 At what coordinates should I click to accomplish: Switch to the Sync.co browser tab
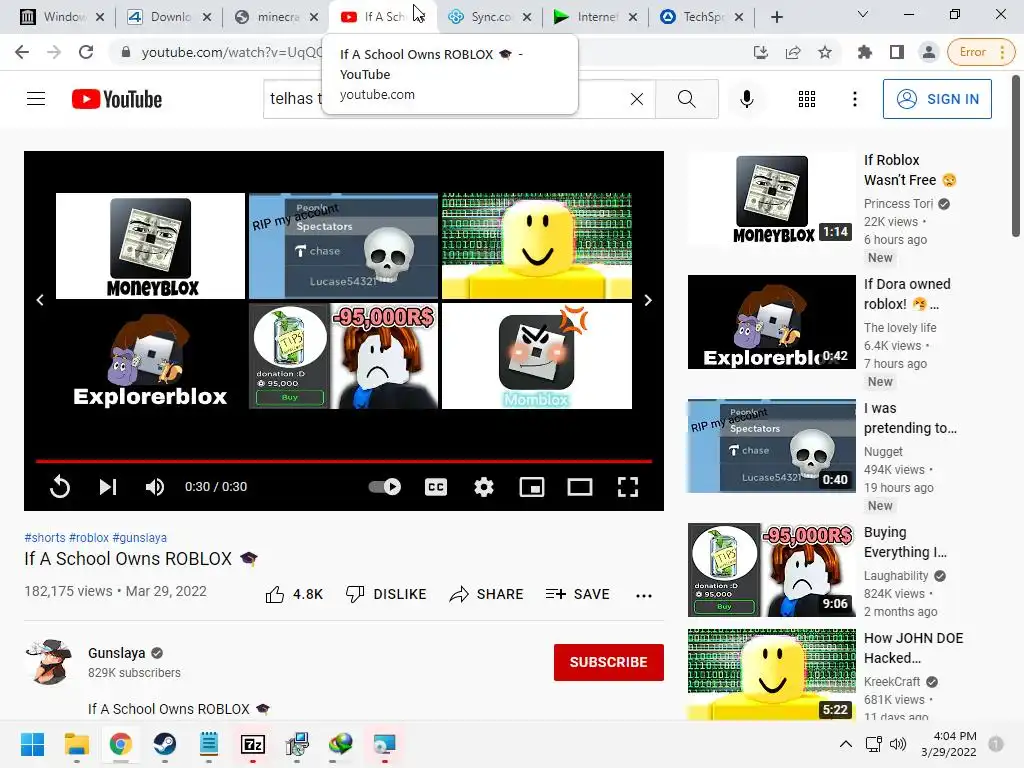491,17
